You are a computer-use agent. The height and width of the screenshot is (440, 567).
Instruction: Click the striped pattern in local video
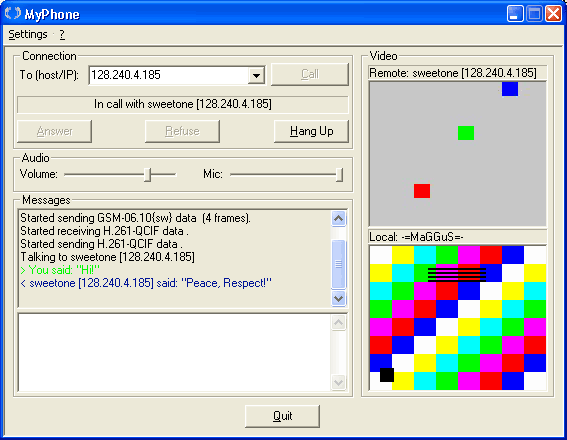(x=457, y=274)
